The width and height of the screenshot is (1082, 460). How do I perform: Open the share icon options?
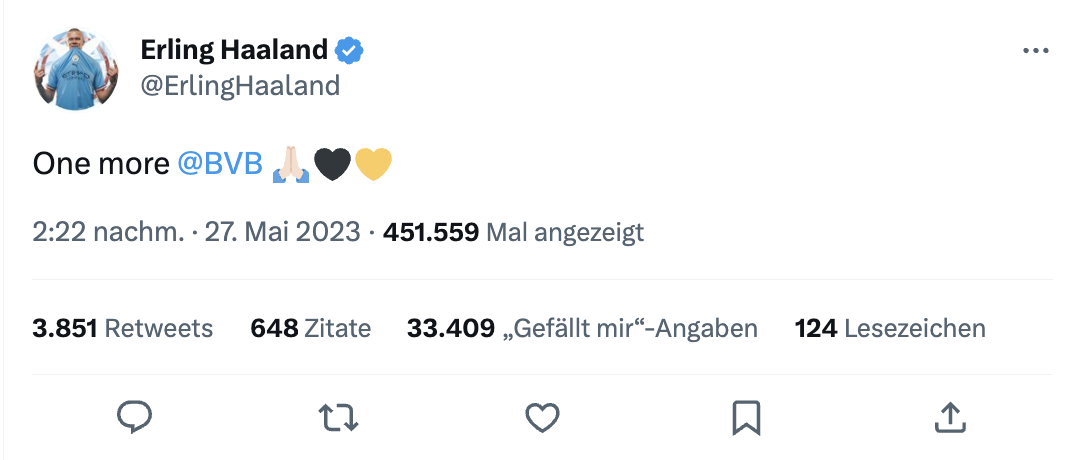(949, 417)
